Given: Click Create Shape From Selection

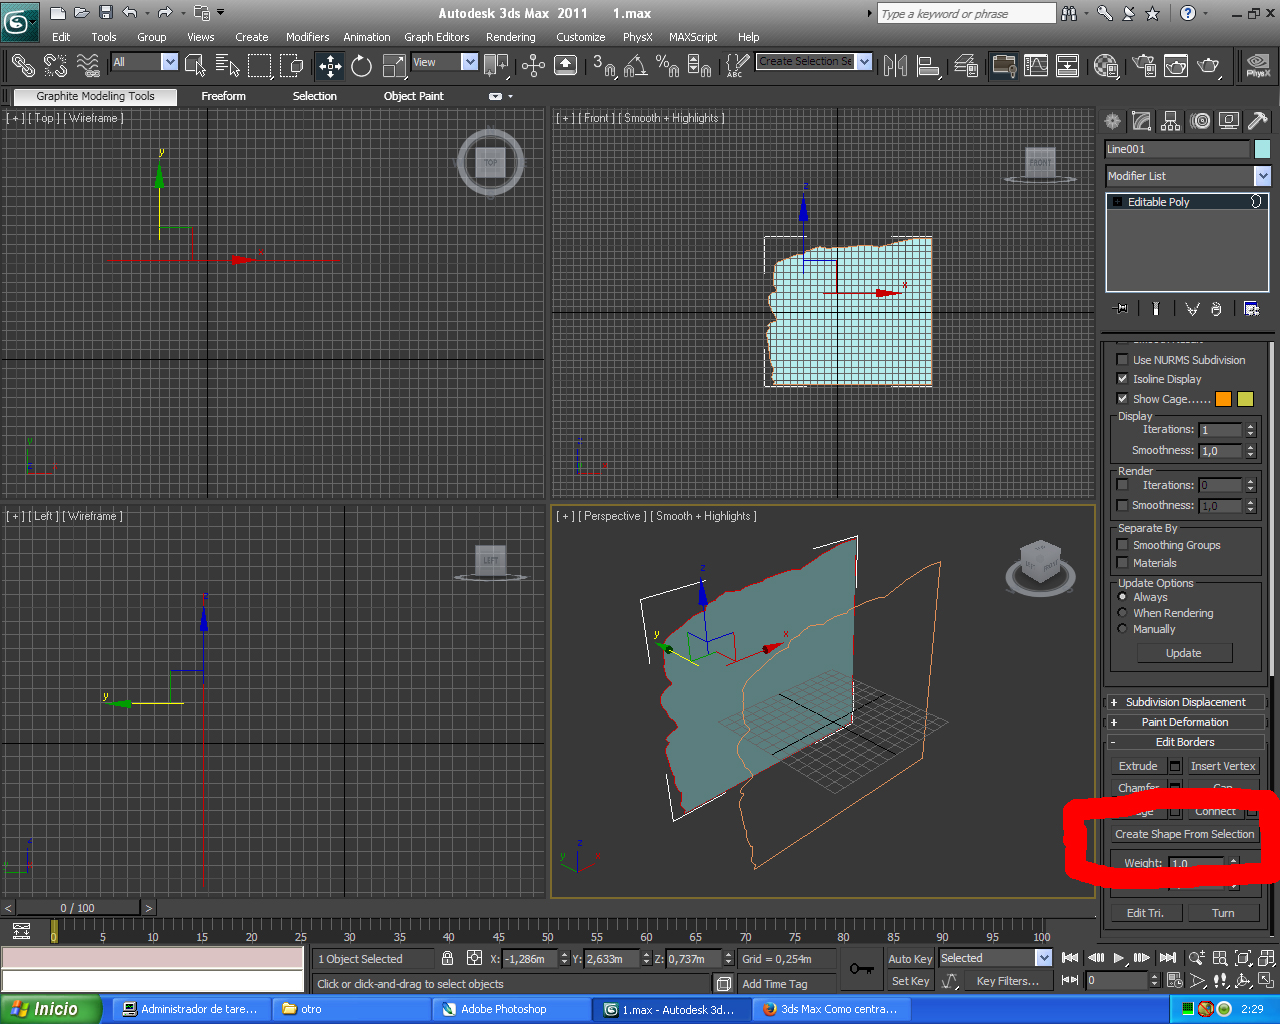Looking at the screenshot, I should coord(1184,834).
